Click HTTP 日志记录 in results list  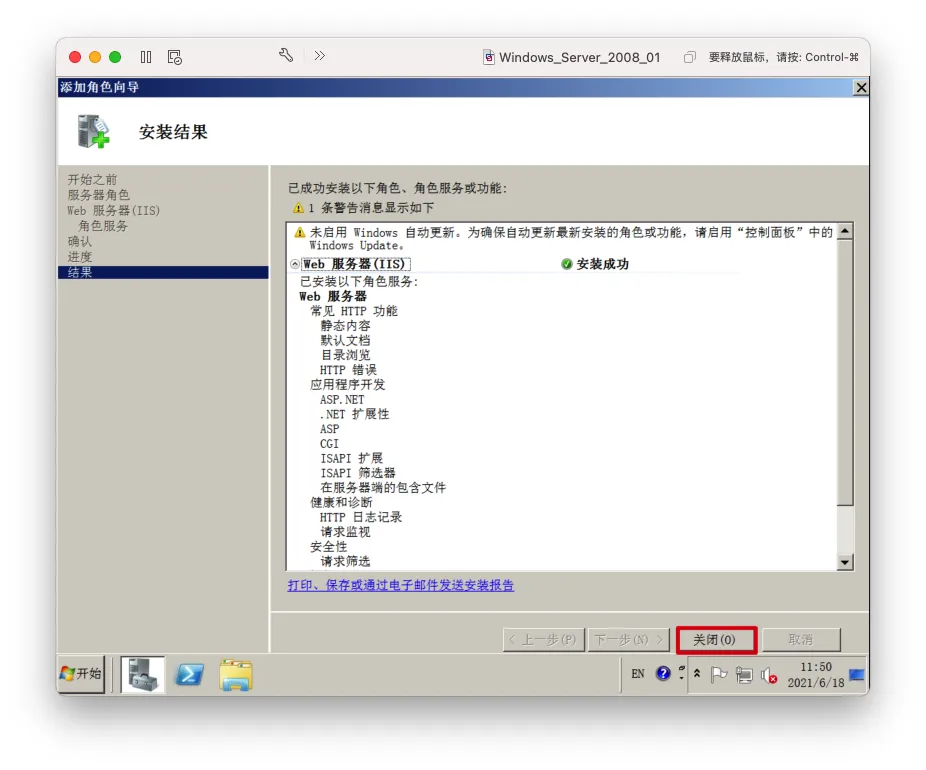click(x=361, y=518)
